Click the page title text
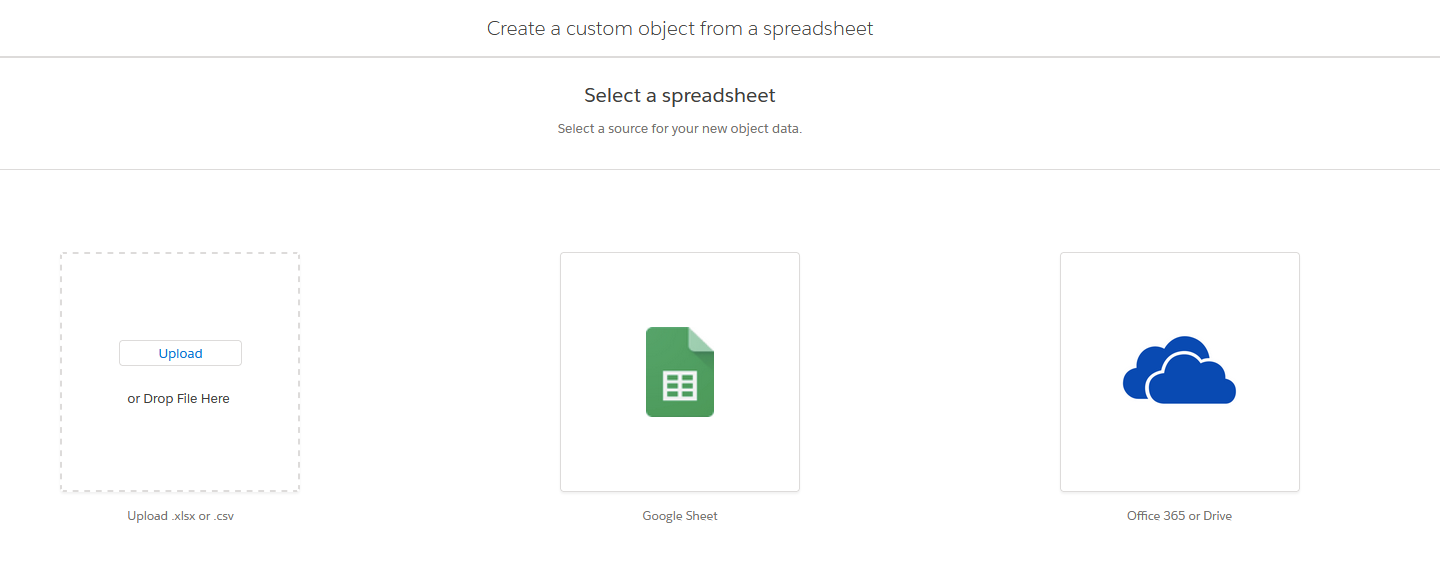The width and height of the screenshot is (1440, 584). point(680,28)
